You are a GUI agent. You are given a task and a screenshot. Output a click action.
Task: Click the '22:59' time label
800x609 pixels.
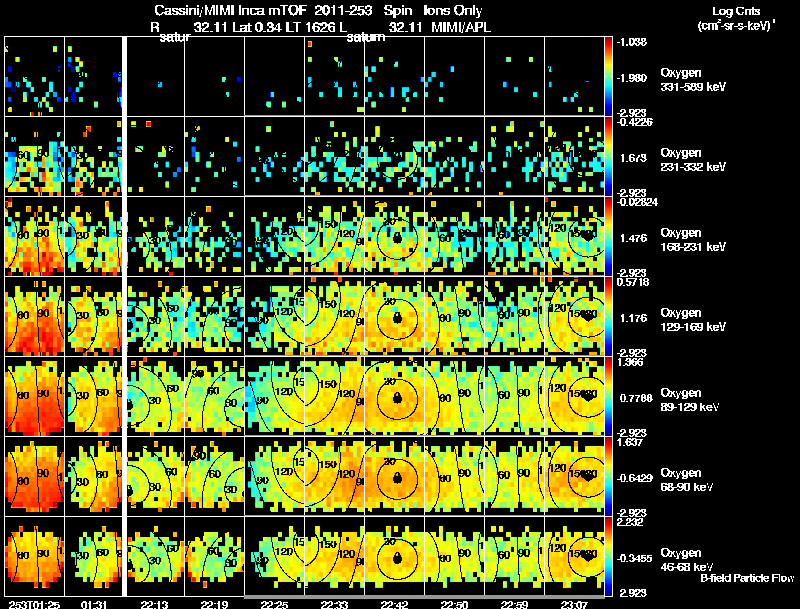514,604
